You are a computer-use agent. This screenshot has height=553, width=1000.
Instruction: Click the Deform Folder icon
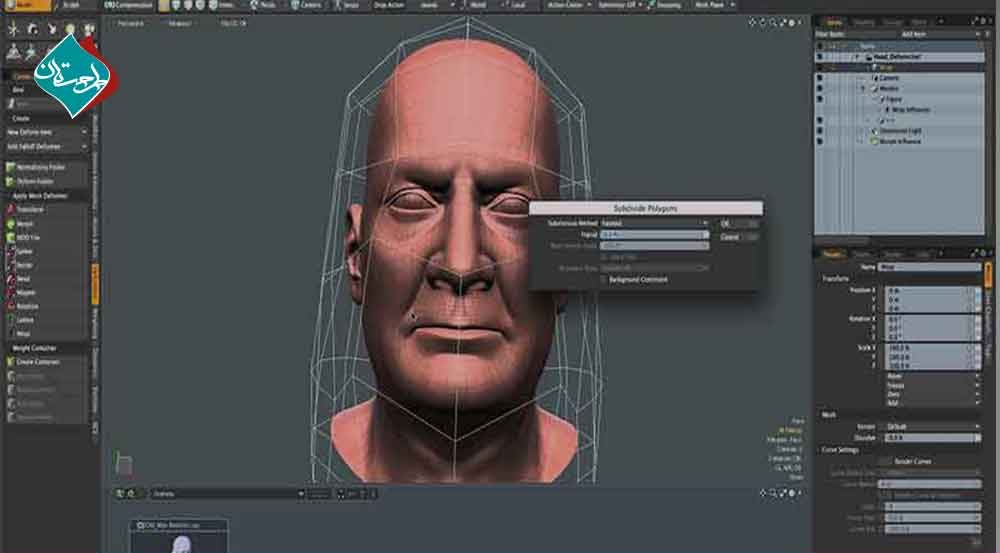(x=10, y=181)
